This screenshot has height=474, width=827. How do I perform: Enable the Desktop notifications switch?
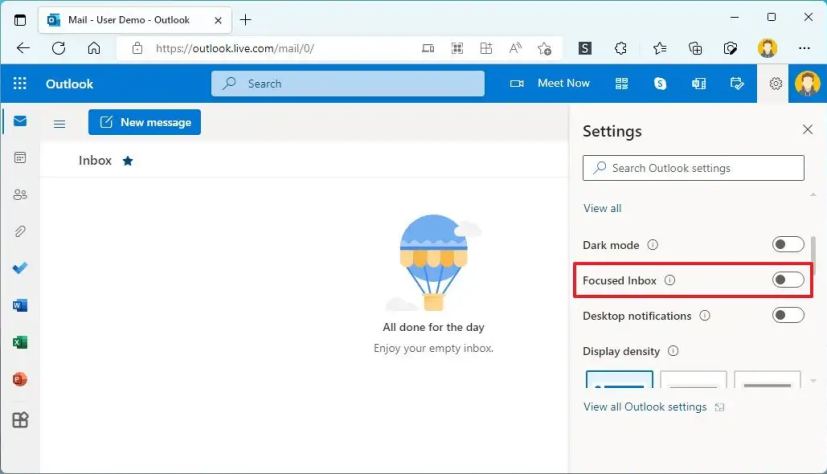(788, 315)
